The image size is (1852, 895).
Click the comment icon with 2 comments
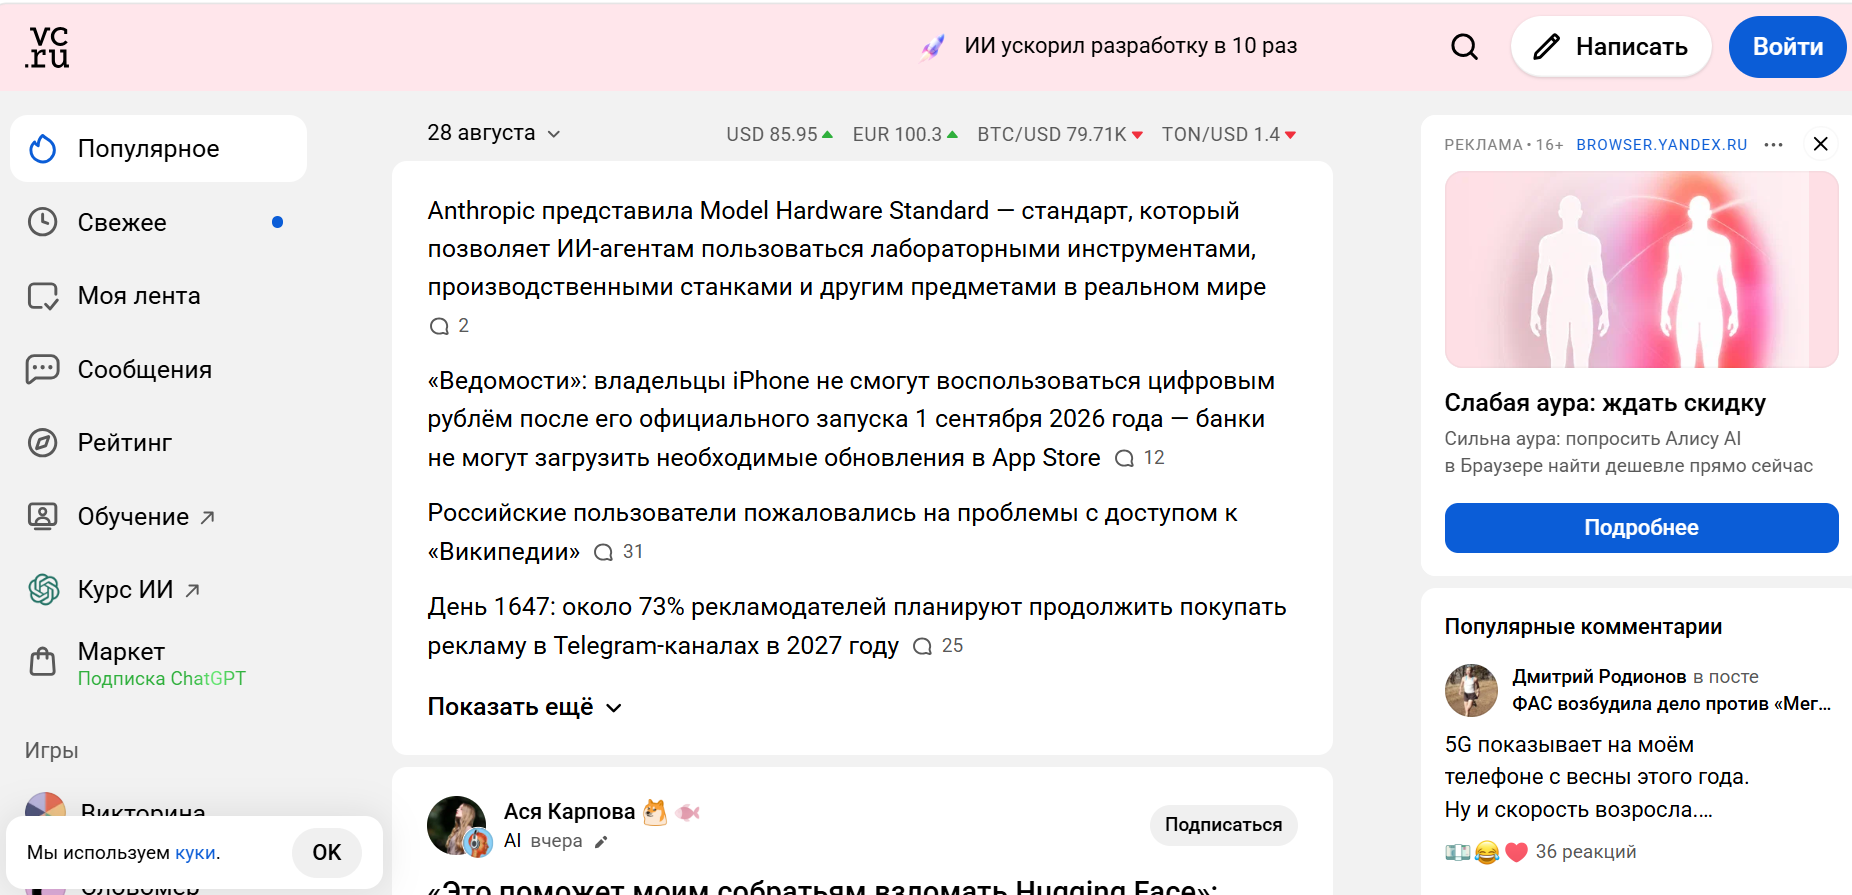click(439, 326)
